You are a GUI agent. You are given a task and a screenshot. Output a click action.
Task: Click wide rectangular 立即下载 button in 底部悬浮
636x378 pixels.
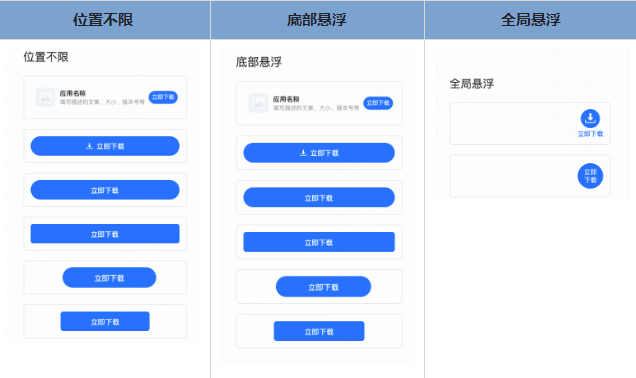coord(319,242)
